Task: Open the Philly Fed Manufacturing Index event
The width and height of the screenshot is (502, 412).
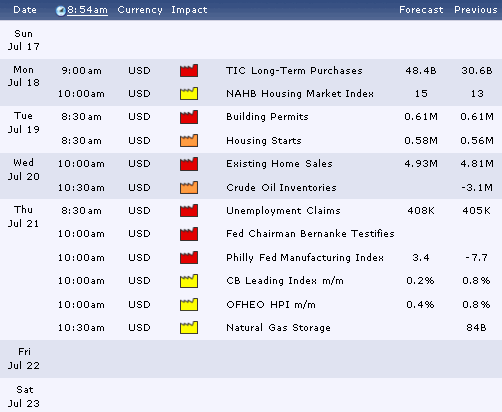Action: (x=305, y=258)
